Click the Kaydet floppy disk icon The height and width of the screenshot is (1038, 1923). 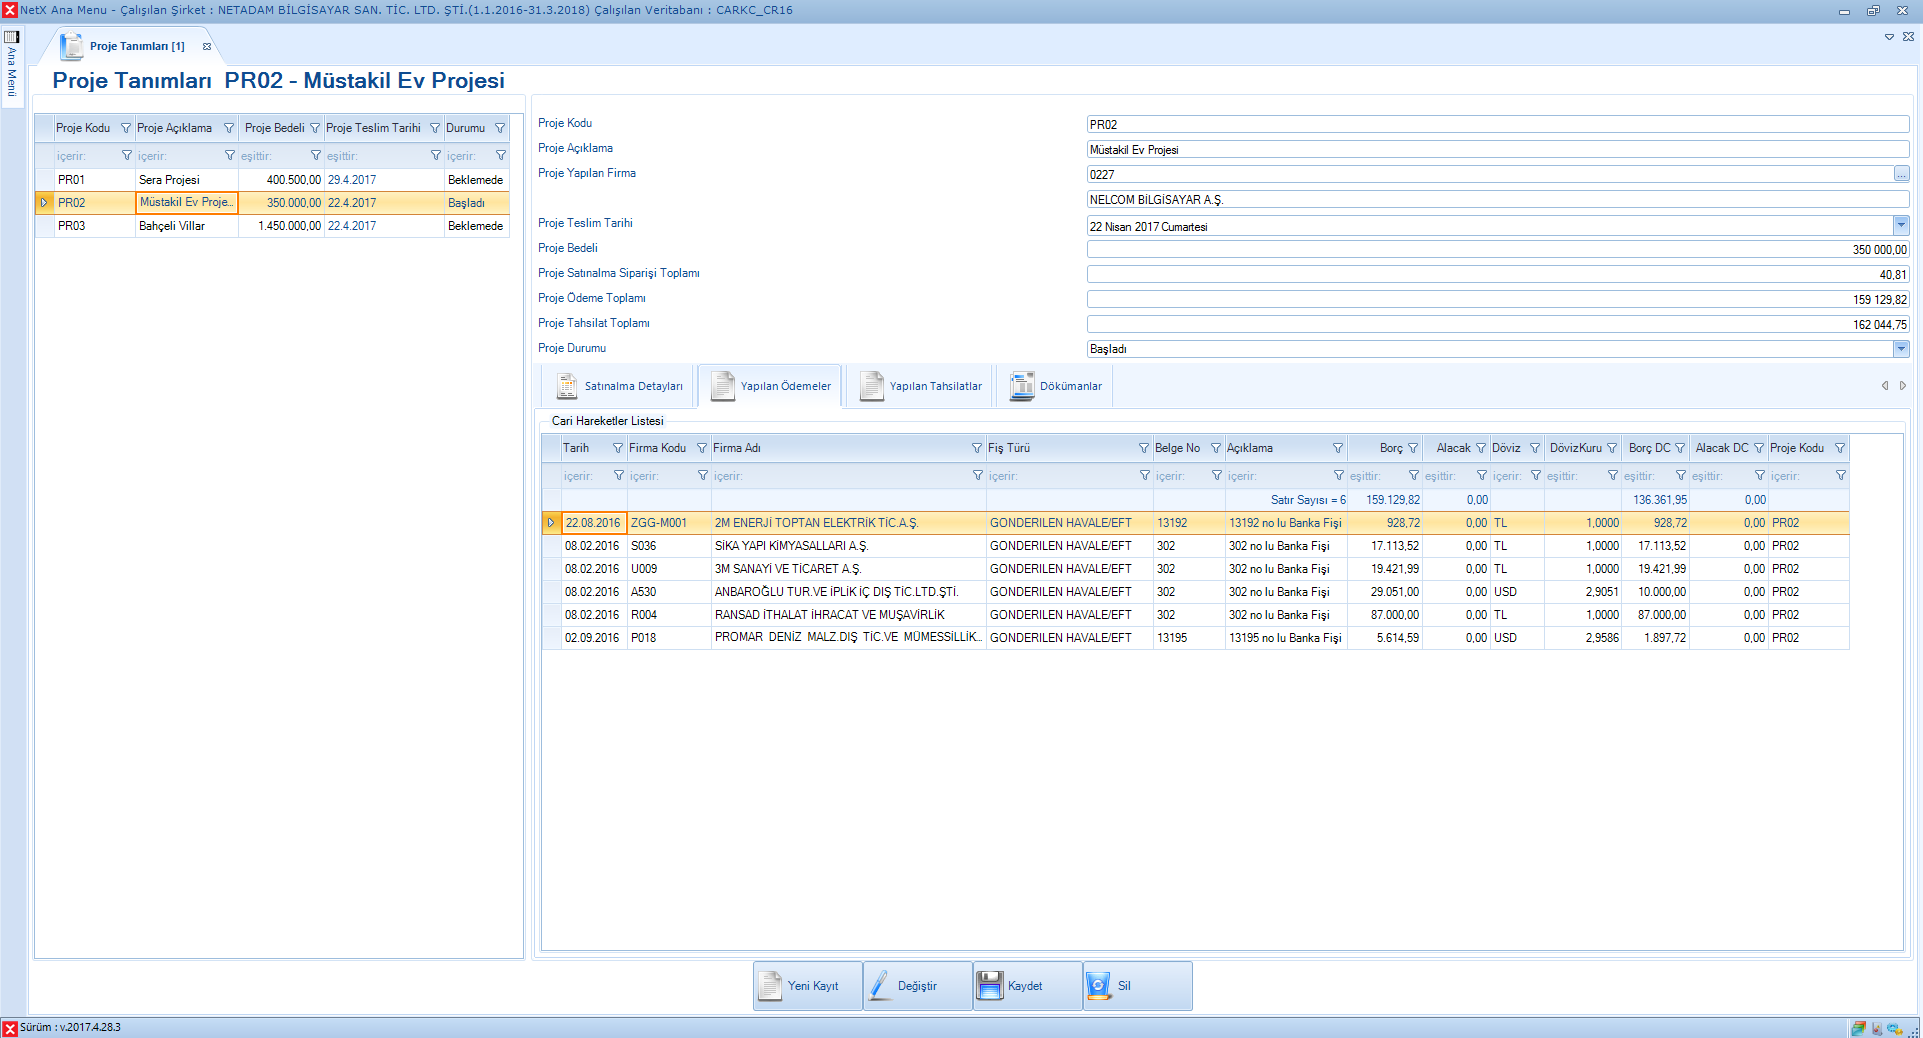989,986
